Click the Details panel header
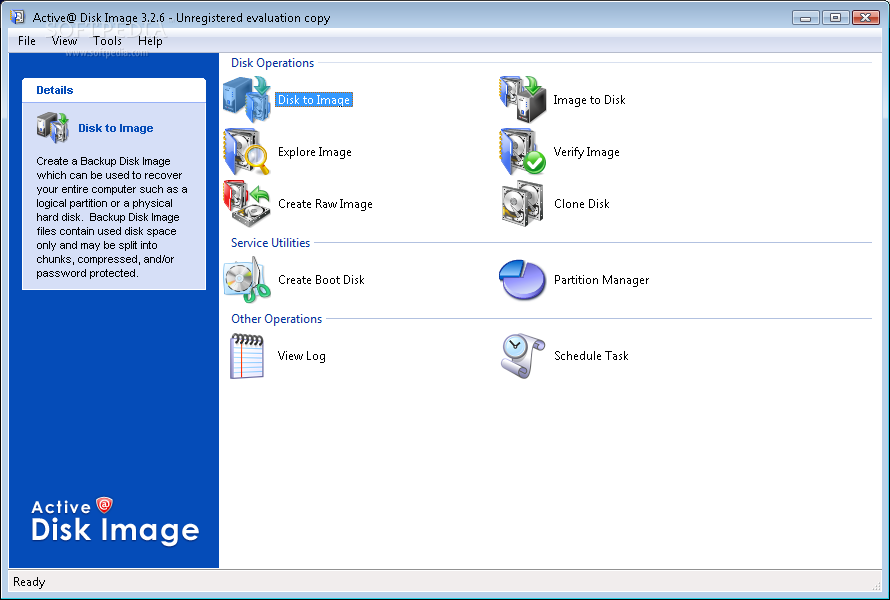The height and width of the screenshot is (600, 890). 114,90
